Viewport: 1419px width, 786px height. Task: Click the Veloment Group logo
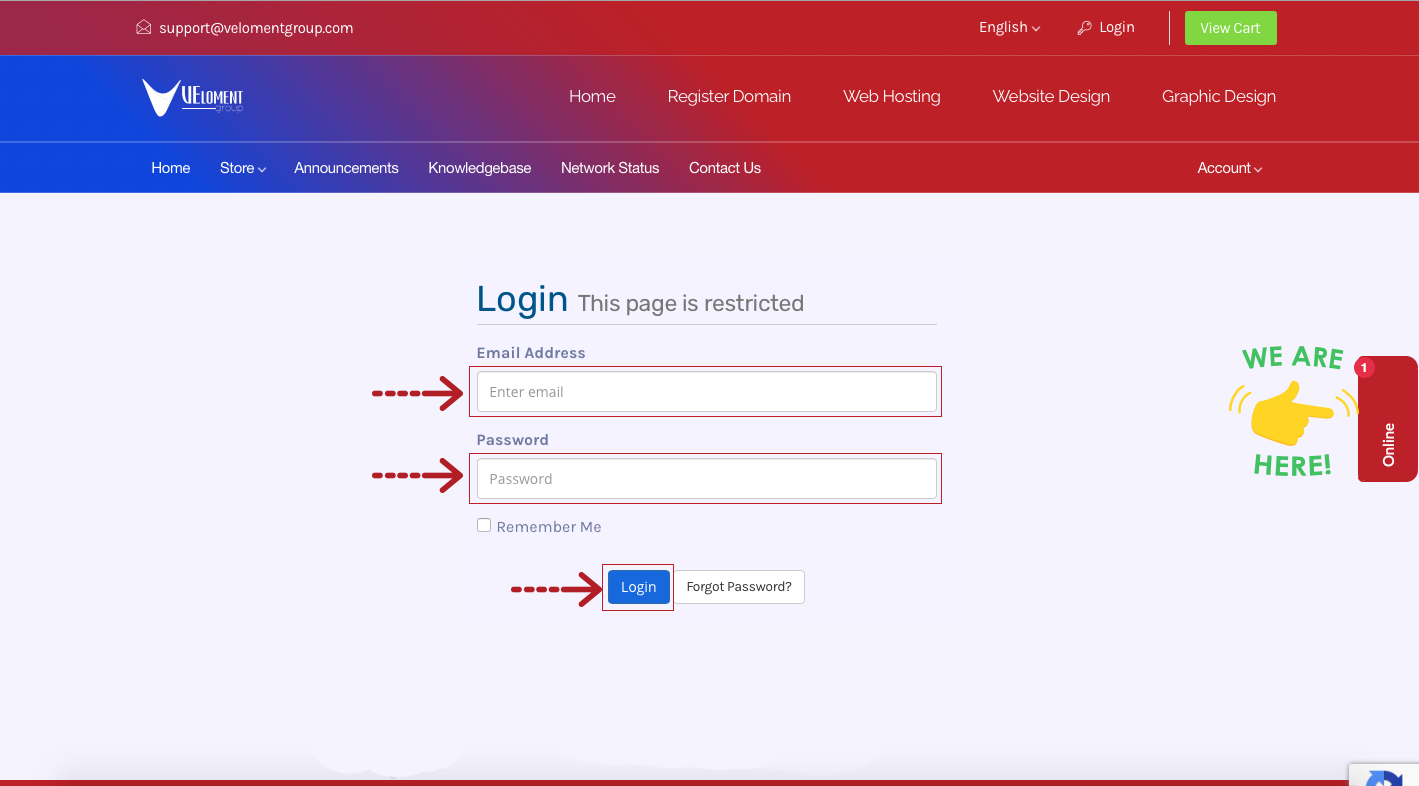coord(192,97)
